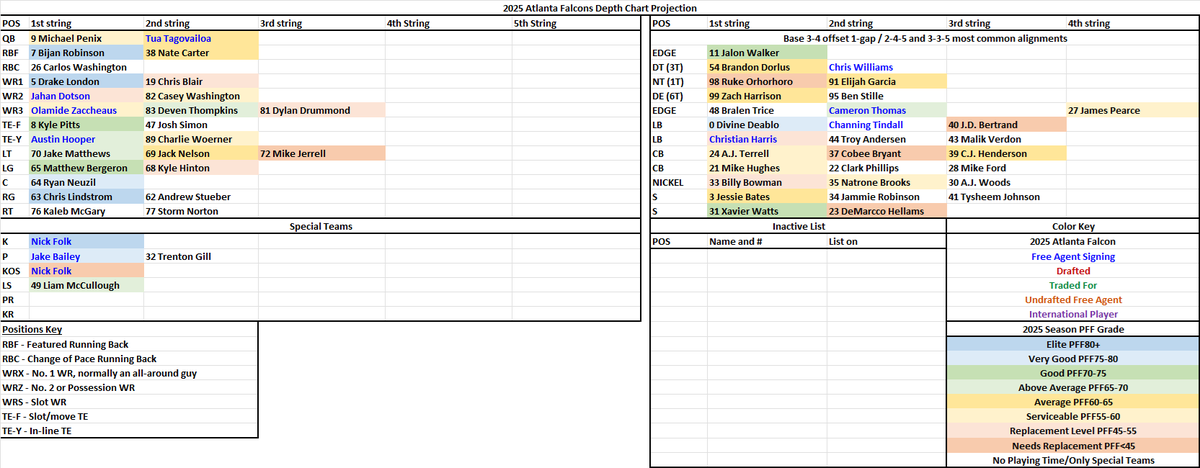Select the '65 Matthew Bergeron' LG cell
The height and width of the screenshot is (468, 1200).
pos(86,168)
